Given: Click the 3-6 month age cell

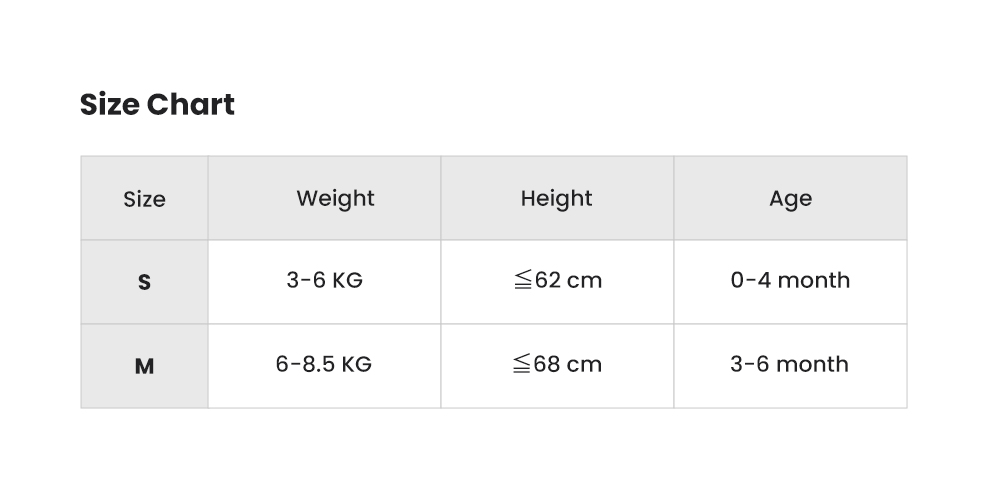Looking at the screenshot, I should point(790,364).
